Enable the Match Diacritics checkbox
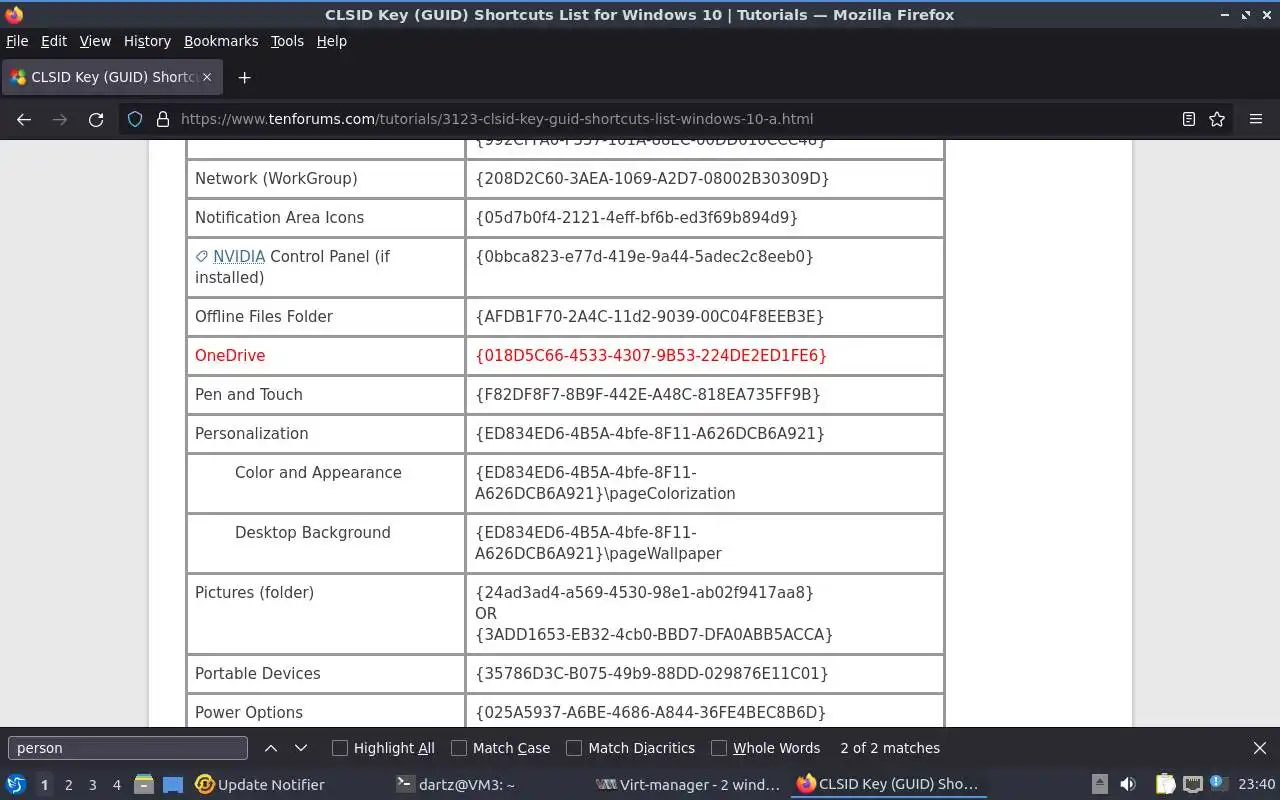Screen dimensions: 1280x800 (574, 748)
